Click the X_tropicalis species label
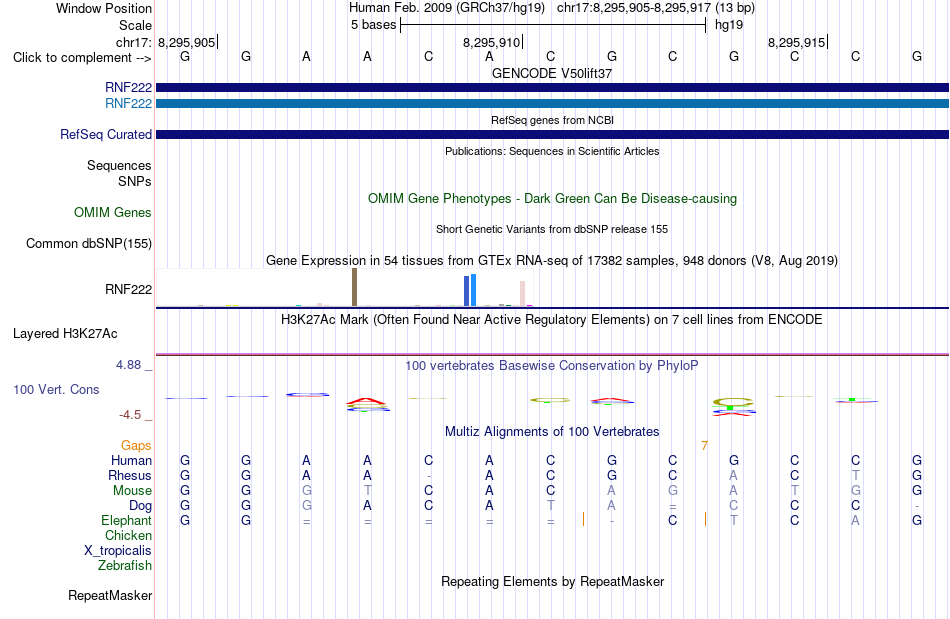This screenshot has width=950, height=619. tap(118, 551)
